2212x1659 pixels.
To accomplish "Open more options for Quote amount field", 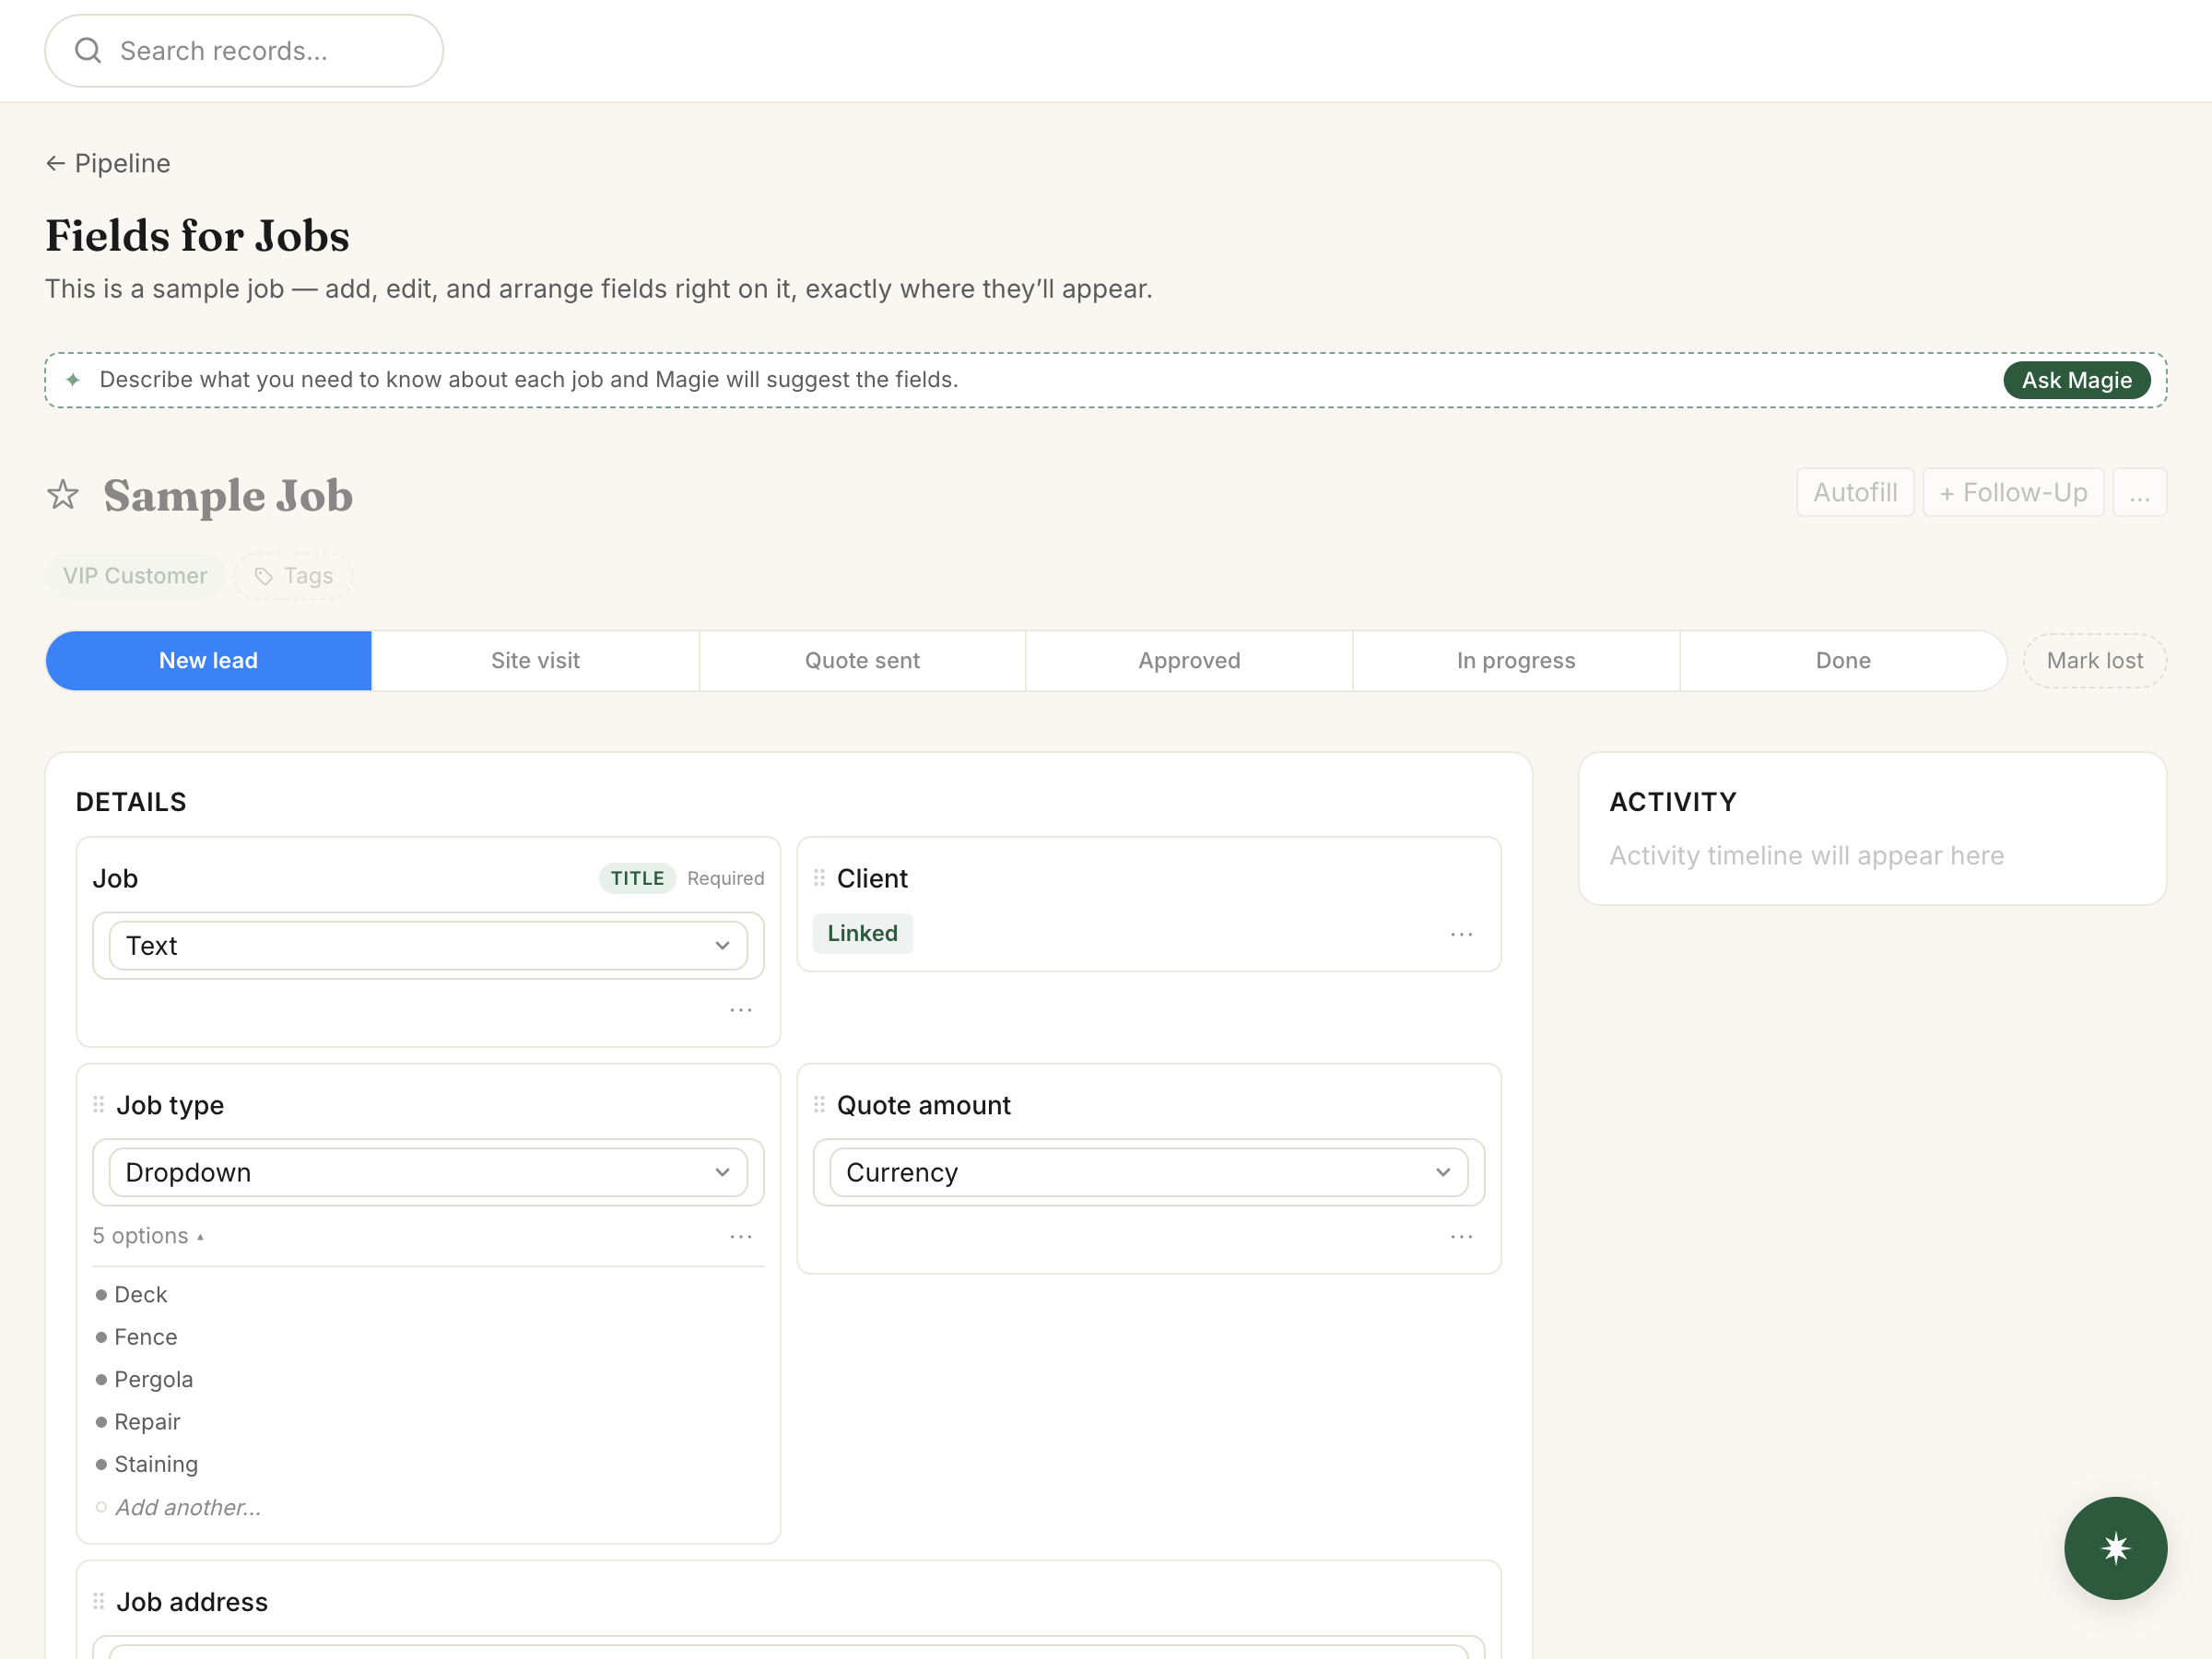I will (1461, 1237).
